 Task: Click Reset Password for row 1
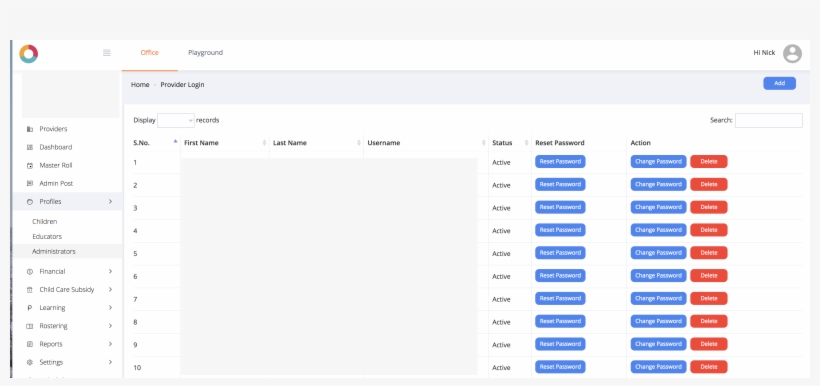tap(560, 162)
